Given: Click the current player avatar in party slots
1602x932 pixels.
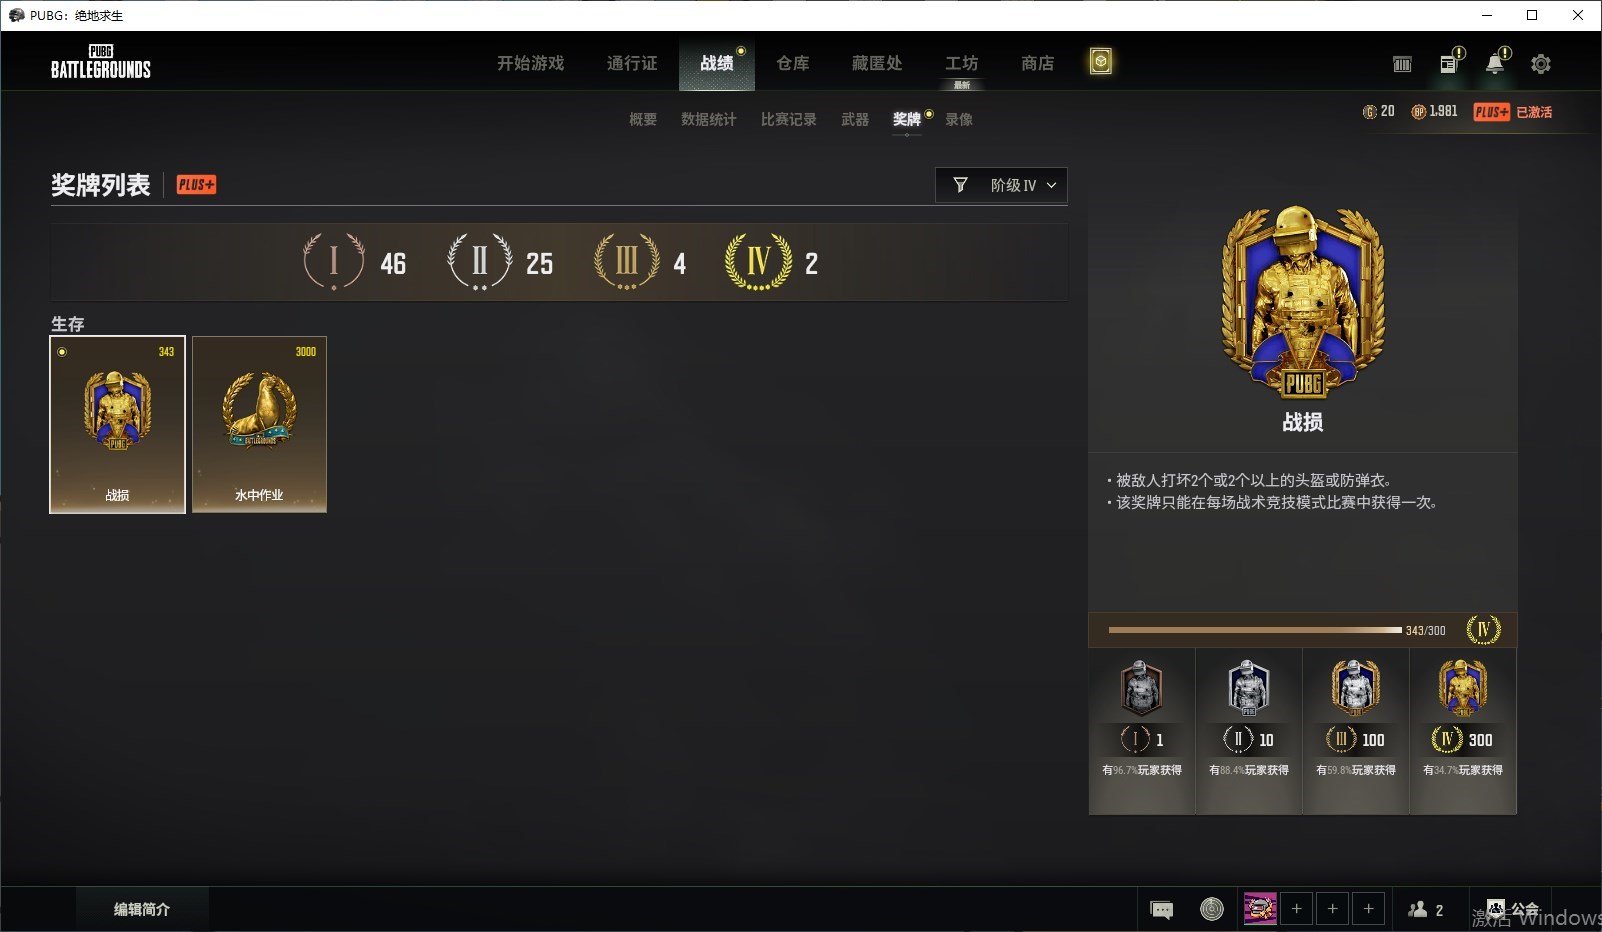Looking at the screenshot, I should click(1260, 909).
